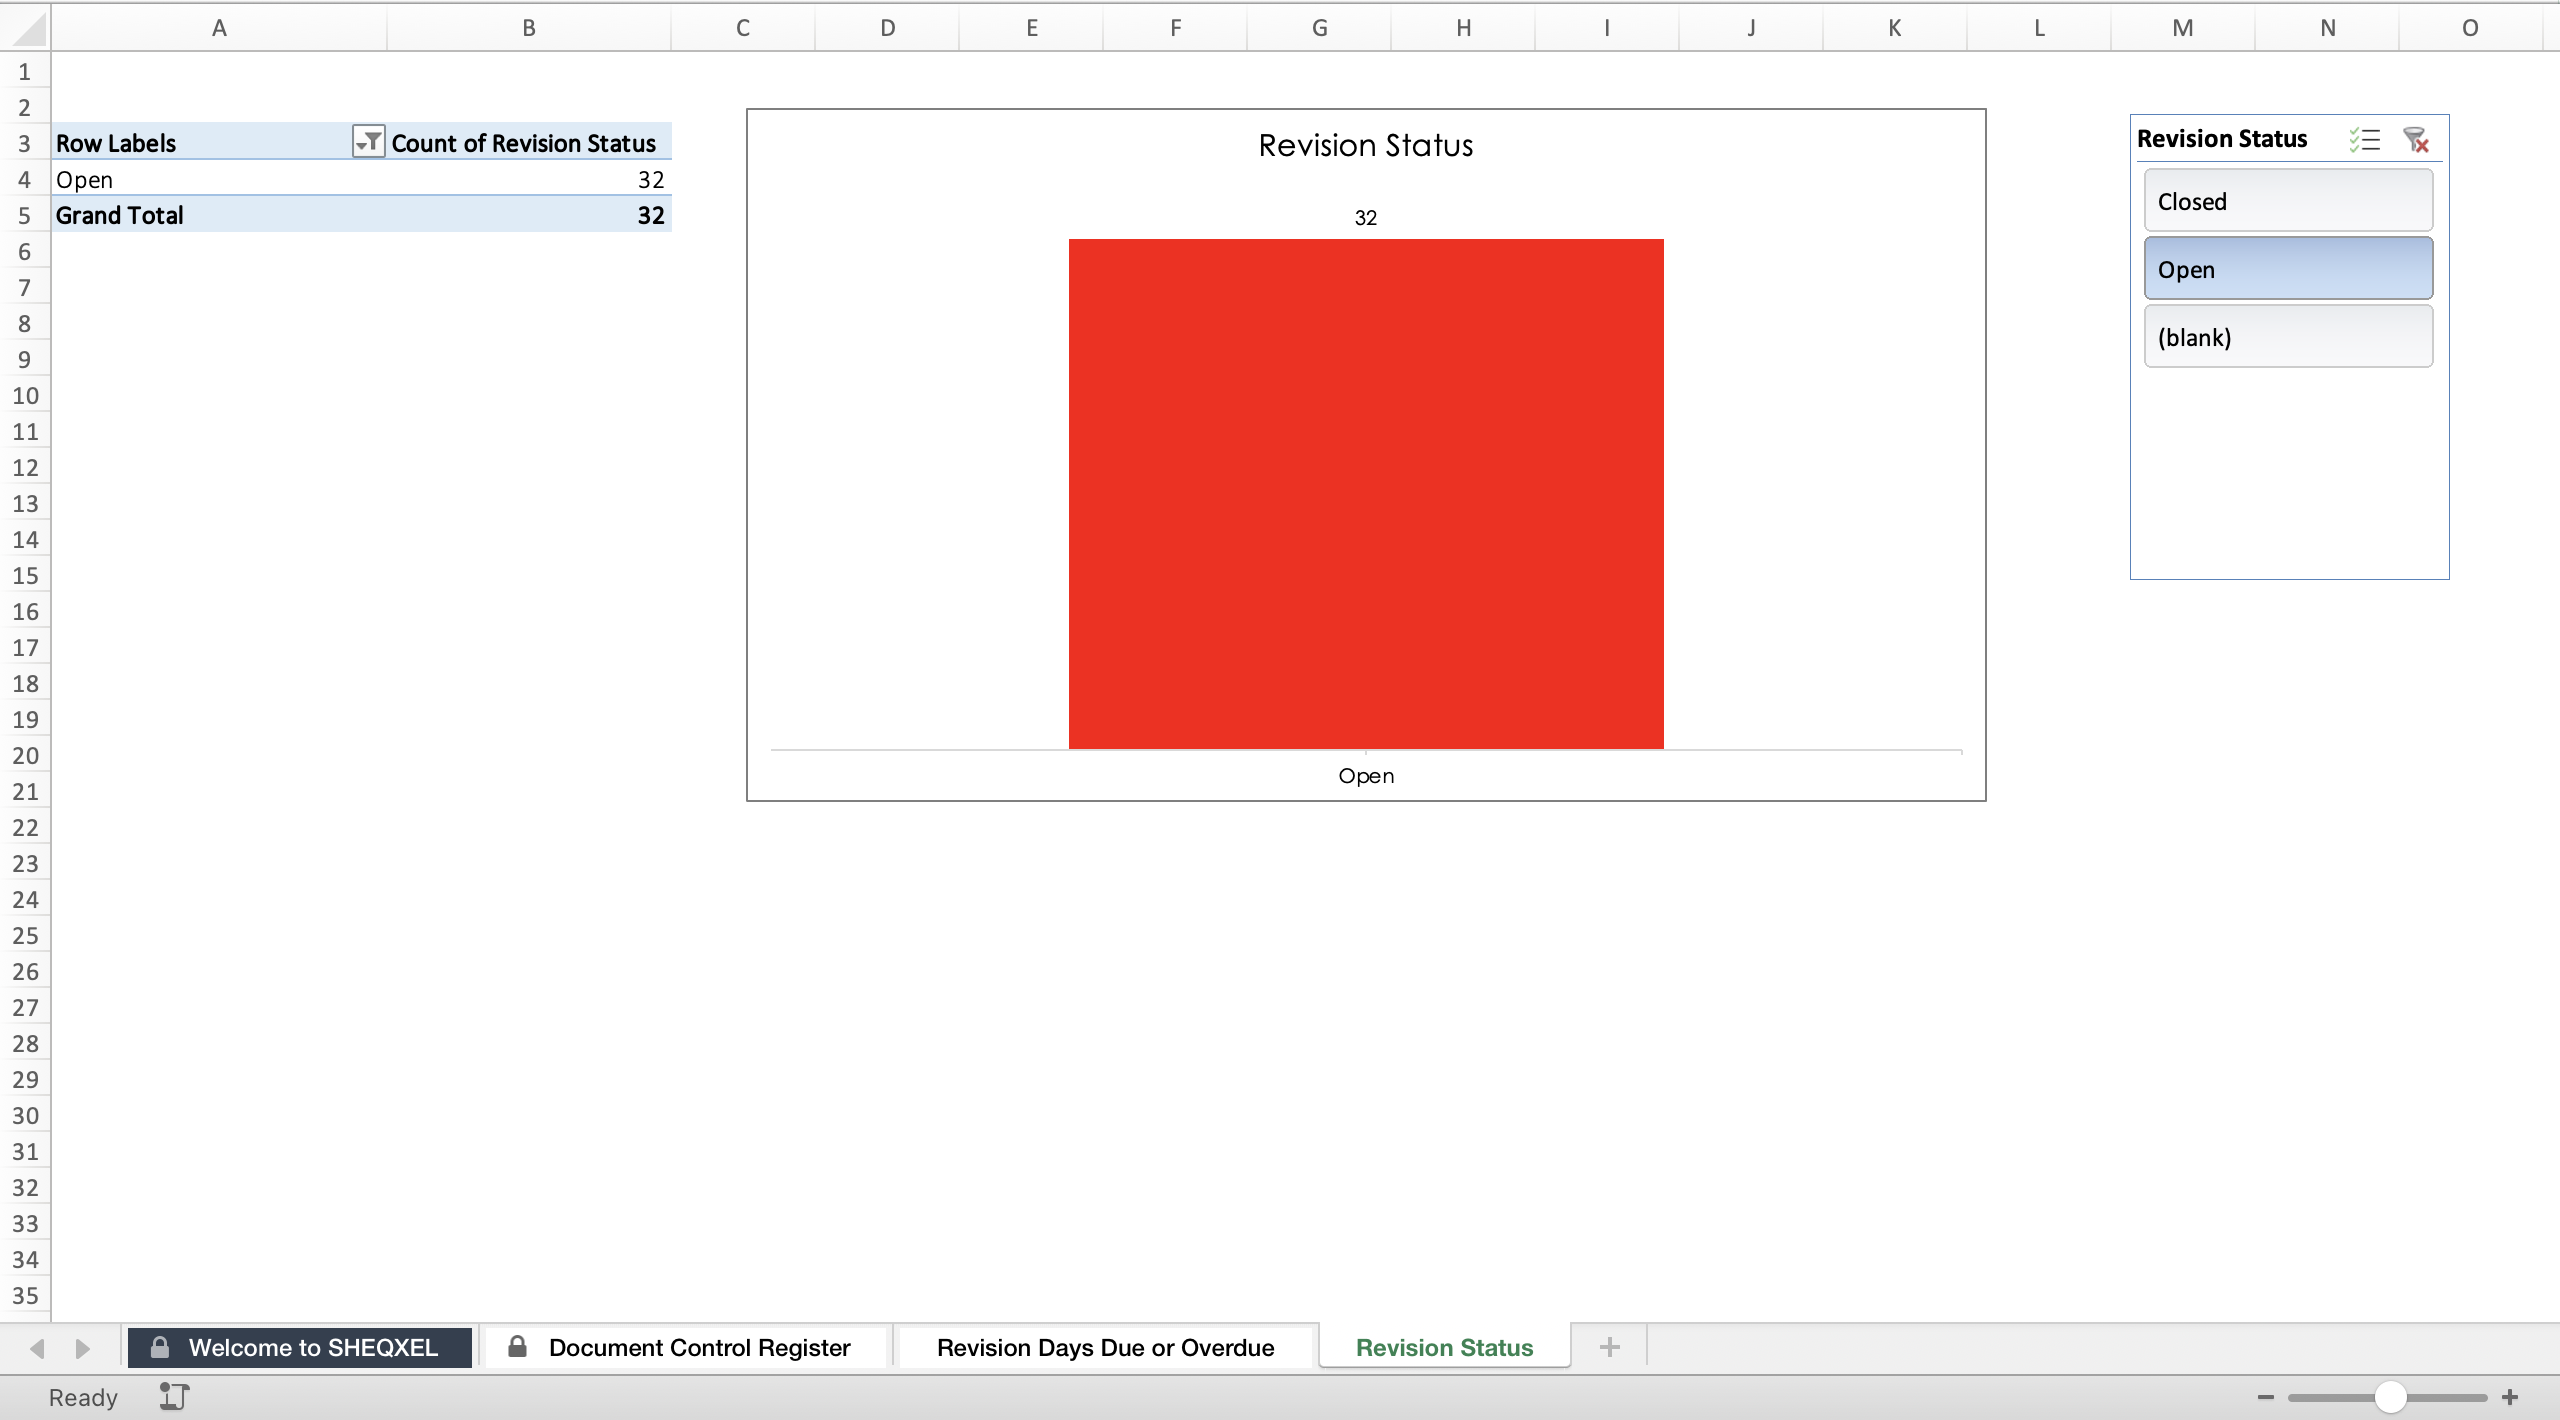Click the accessibility status bar icon
Image resolution: width=2560 pixels, height=1420 pixels.
pyautogui.click(x=174, y=1397)
